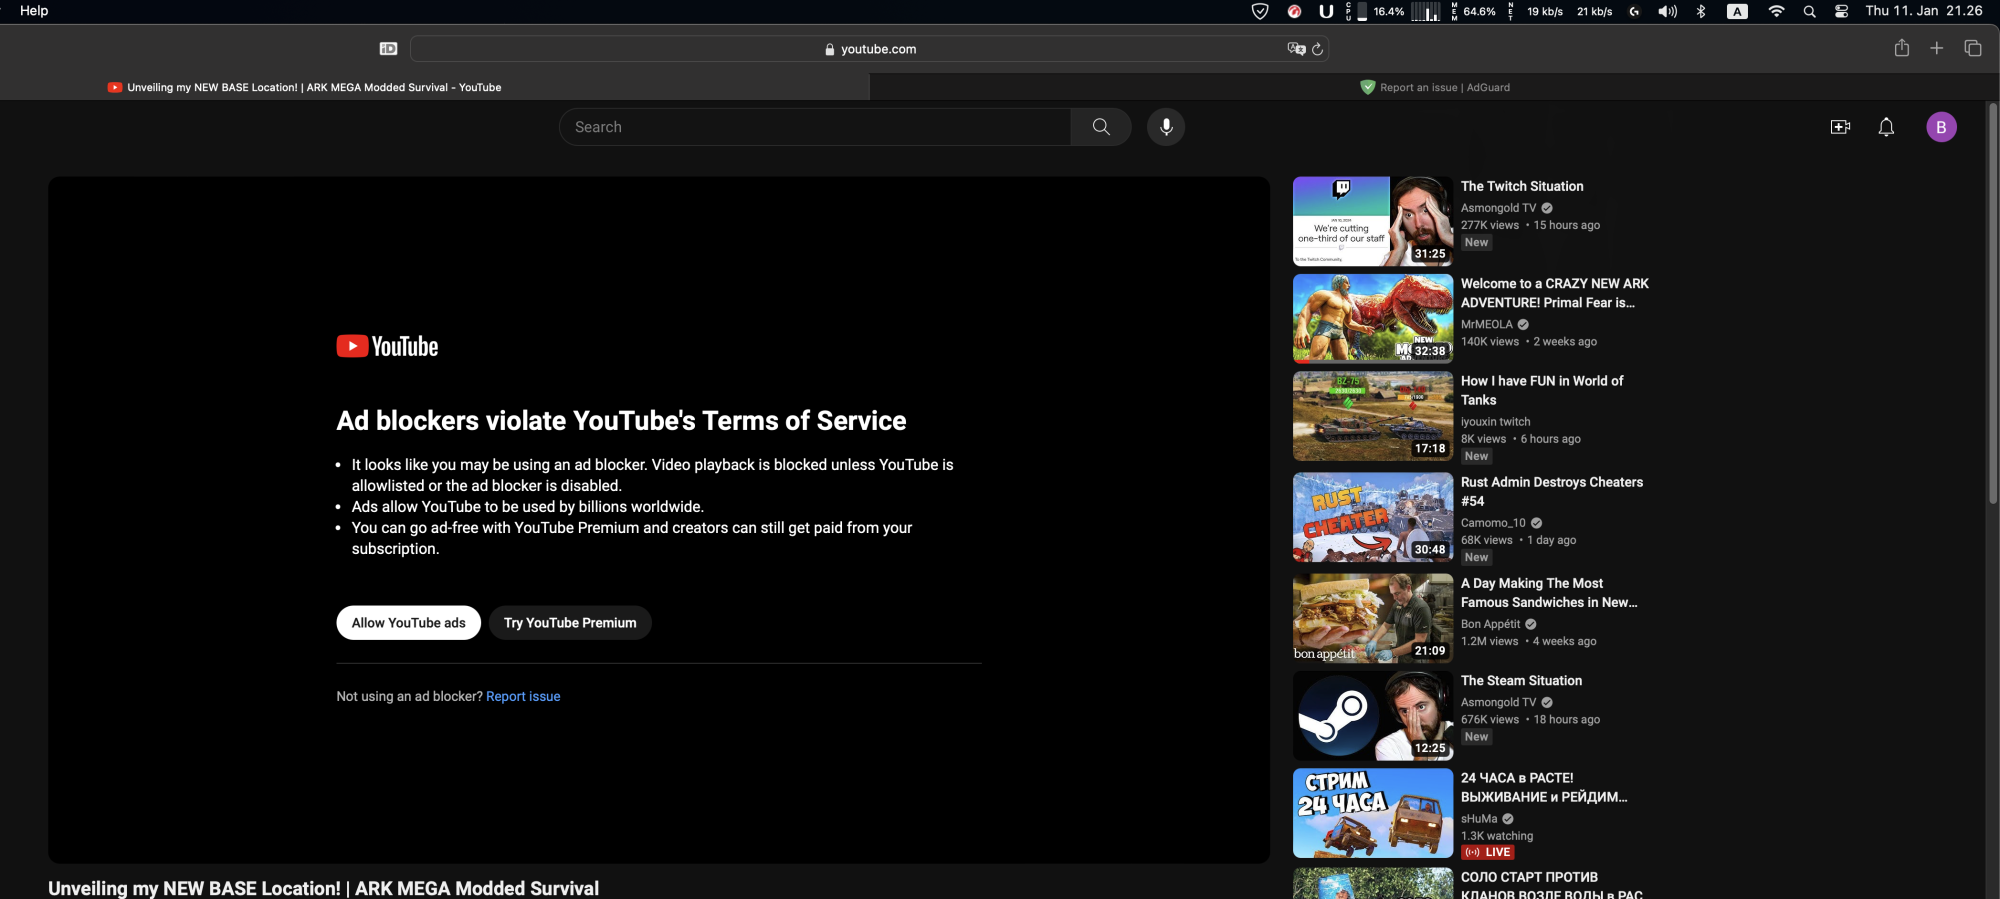Viewport: 2000px width, 899px height.
Task: Click the Safari share icon
Action: tap(1901, 48)
